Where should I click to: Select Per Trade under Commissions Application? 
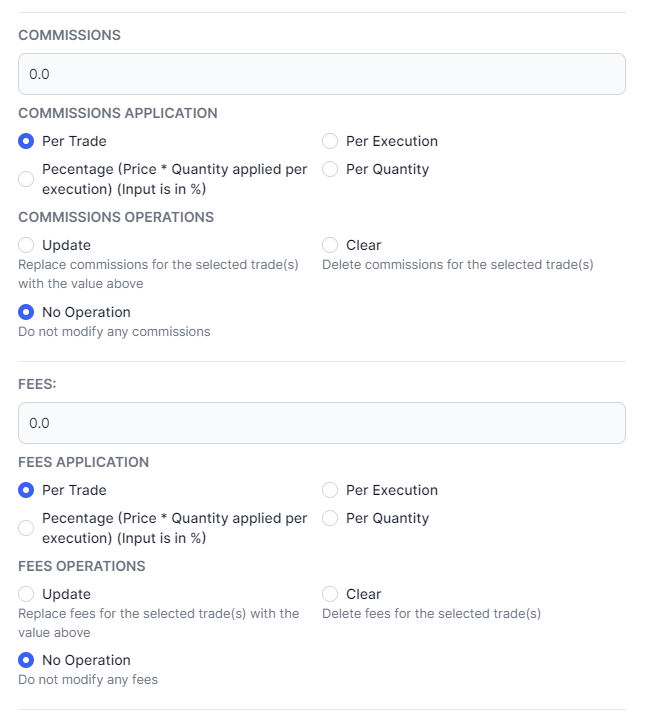click(27, 141)
